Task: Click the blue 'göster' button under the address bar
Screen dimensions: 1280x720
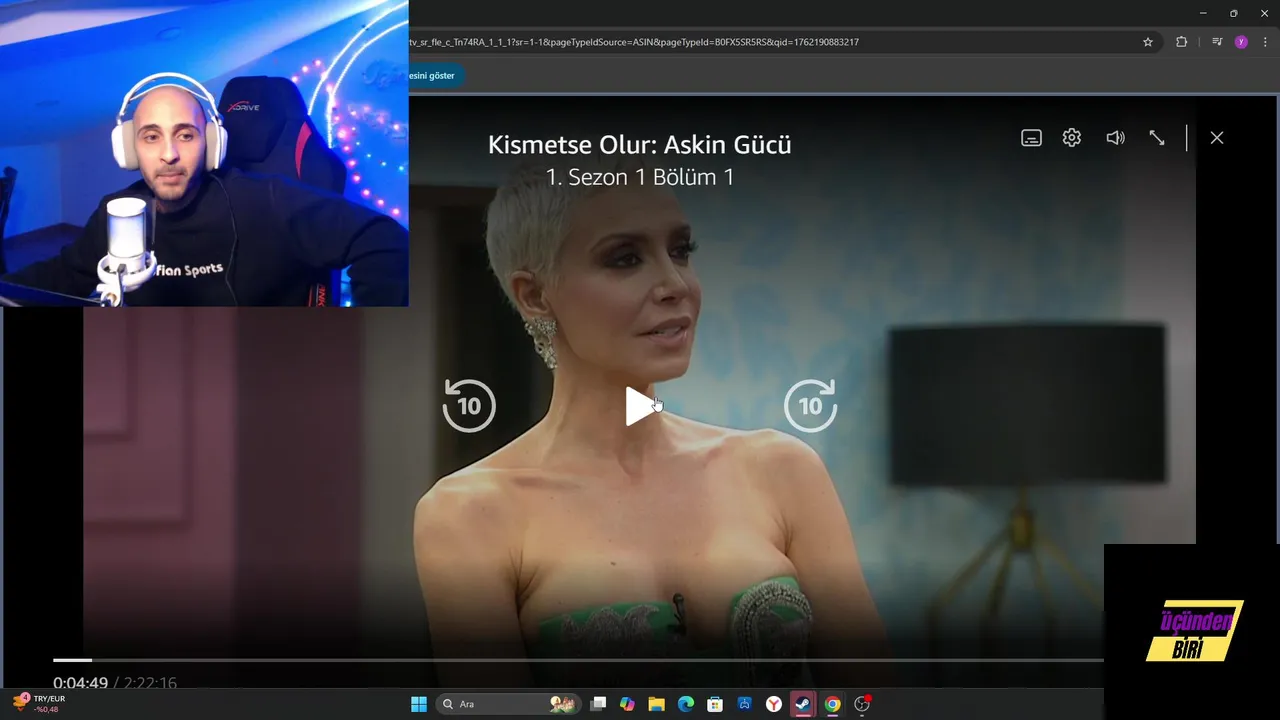Action: click(x=435, y=75)
